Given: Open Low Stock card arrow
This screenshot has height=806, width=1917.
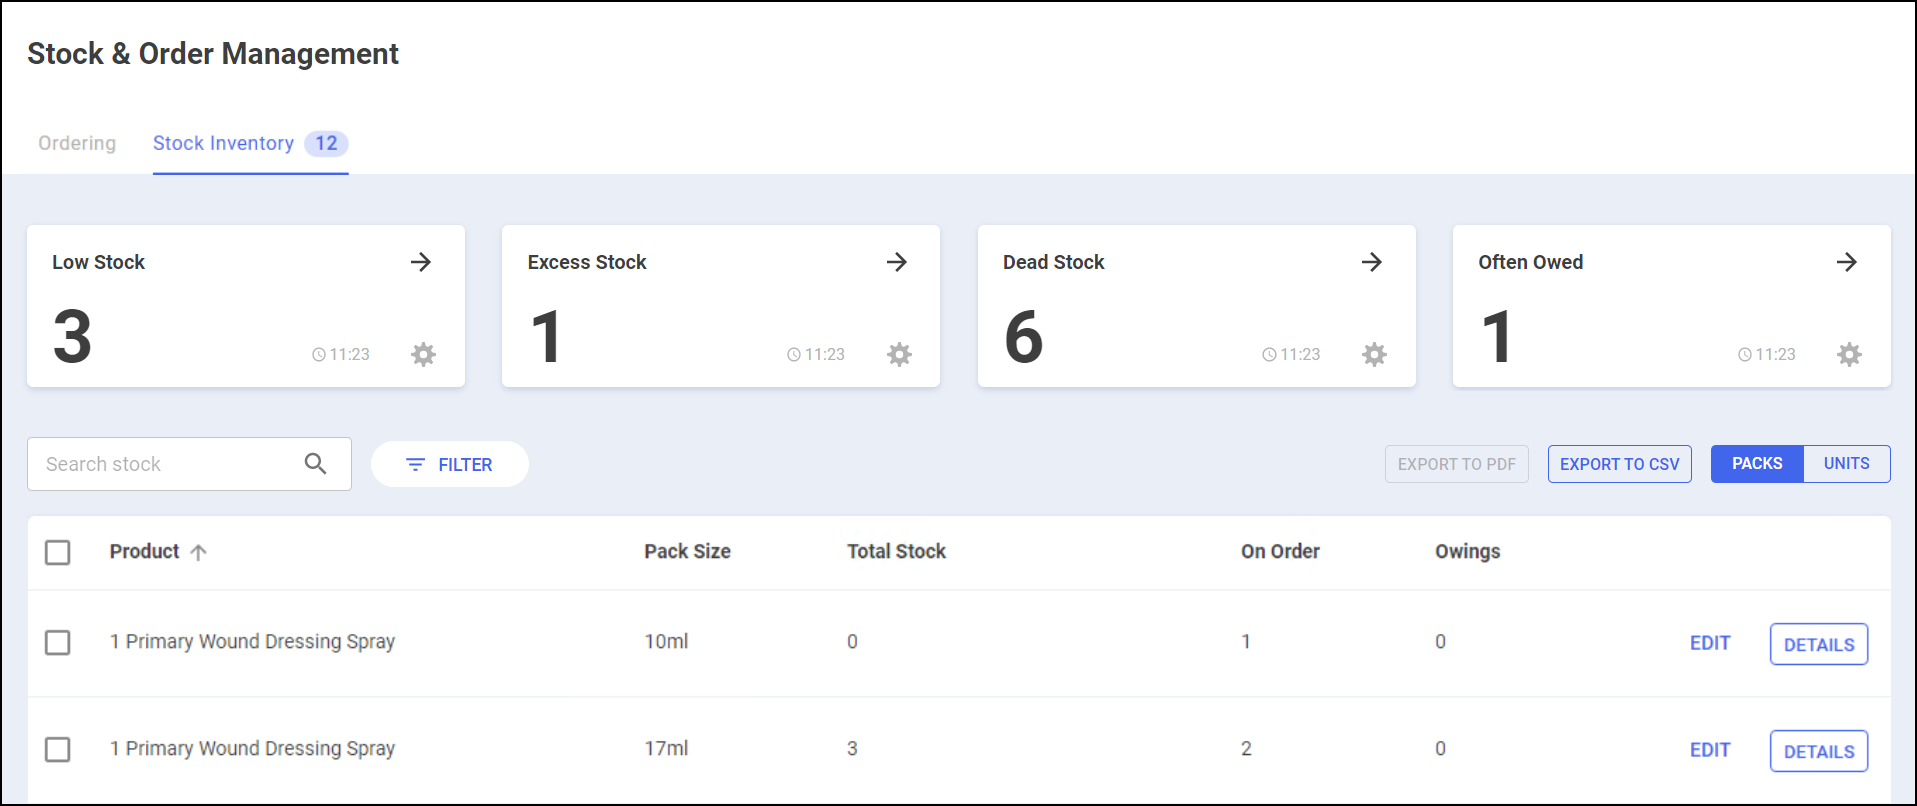Looking at the screenshot, I should tap(421, 262).
